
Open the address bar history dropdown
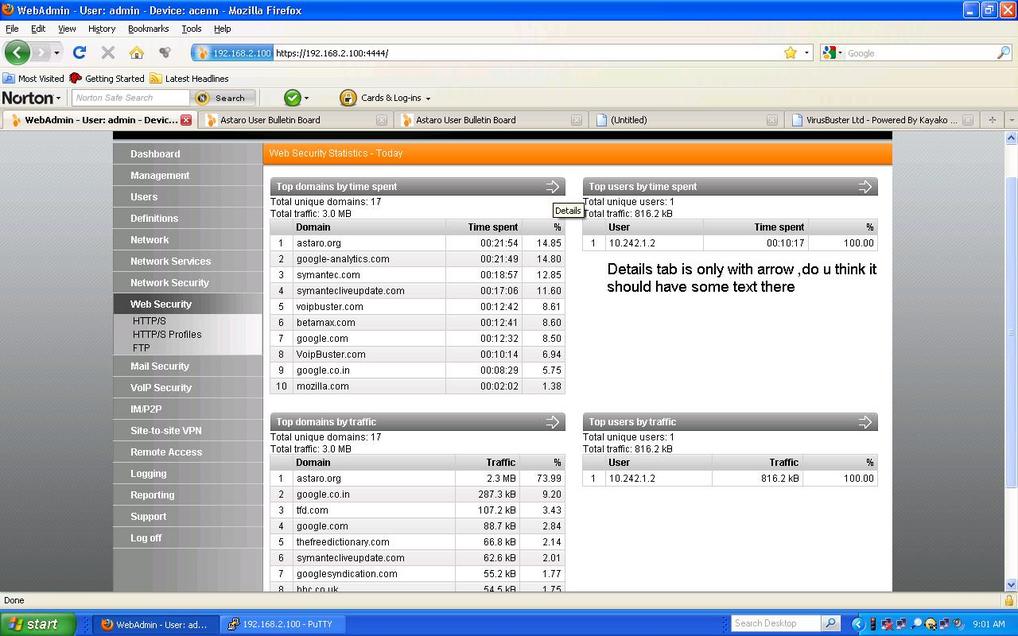[807, 53]
